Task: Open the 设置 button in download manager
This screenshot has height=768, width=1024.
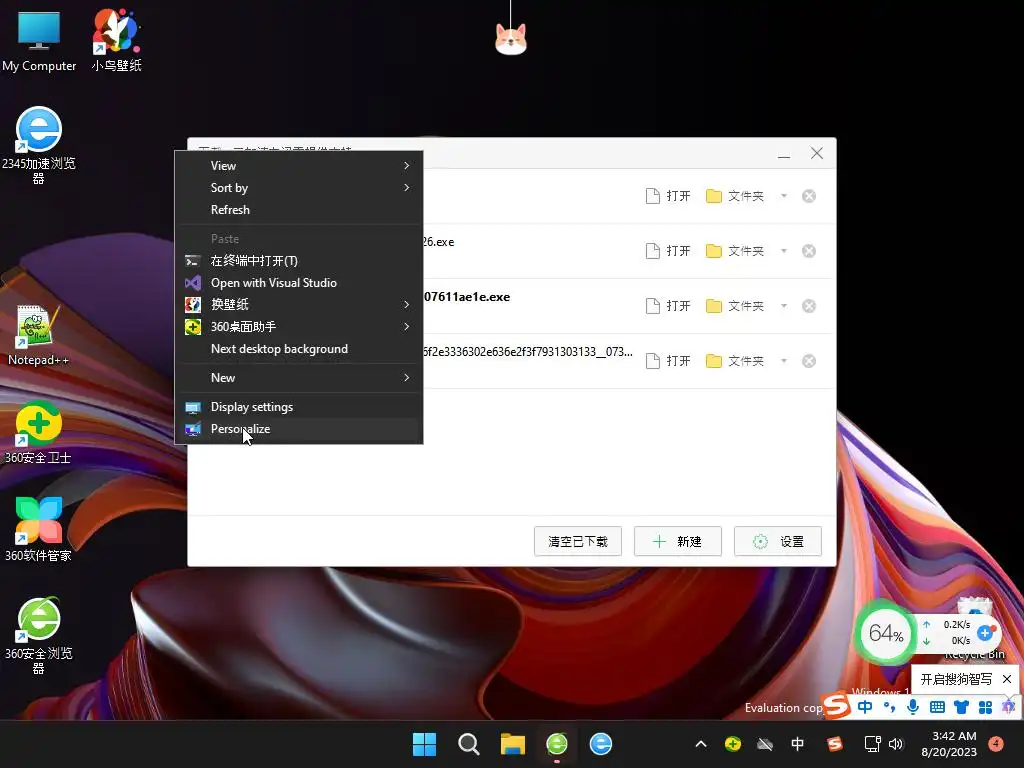Action: [778, 541]
